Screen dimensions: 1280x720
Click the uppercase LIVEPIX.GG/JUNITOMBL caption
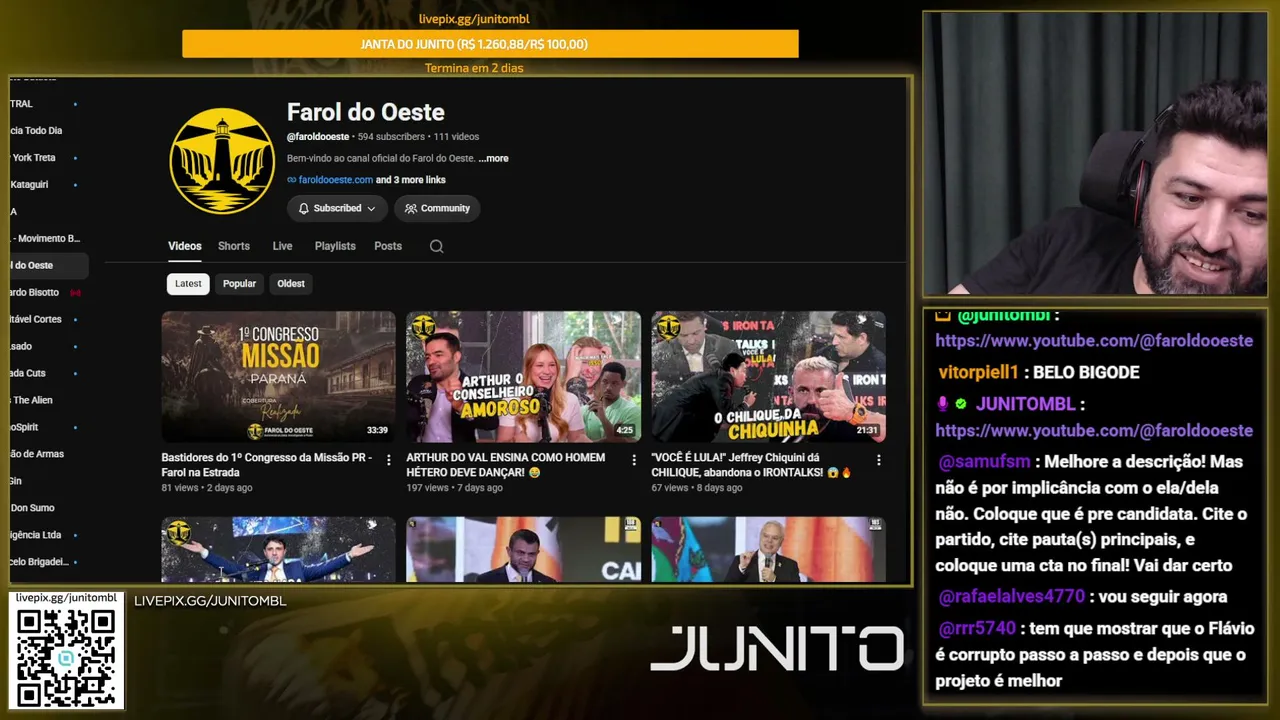click(x=210, y=601)
